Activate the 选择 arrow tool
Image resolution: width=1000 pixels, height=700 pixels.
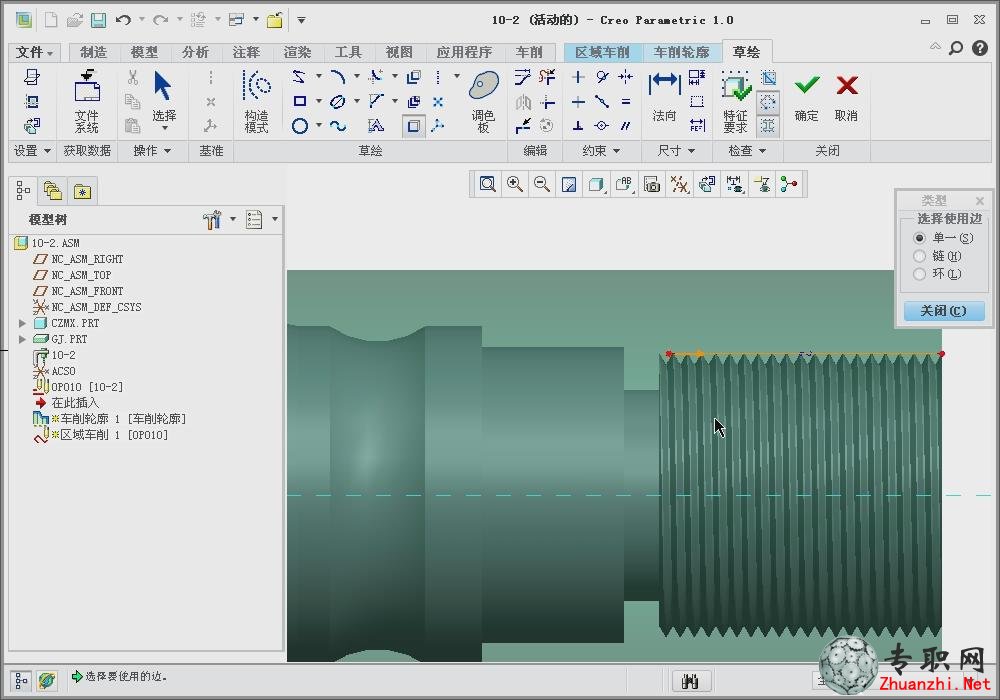pos(163,86)
